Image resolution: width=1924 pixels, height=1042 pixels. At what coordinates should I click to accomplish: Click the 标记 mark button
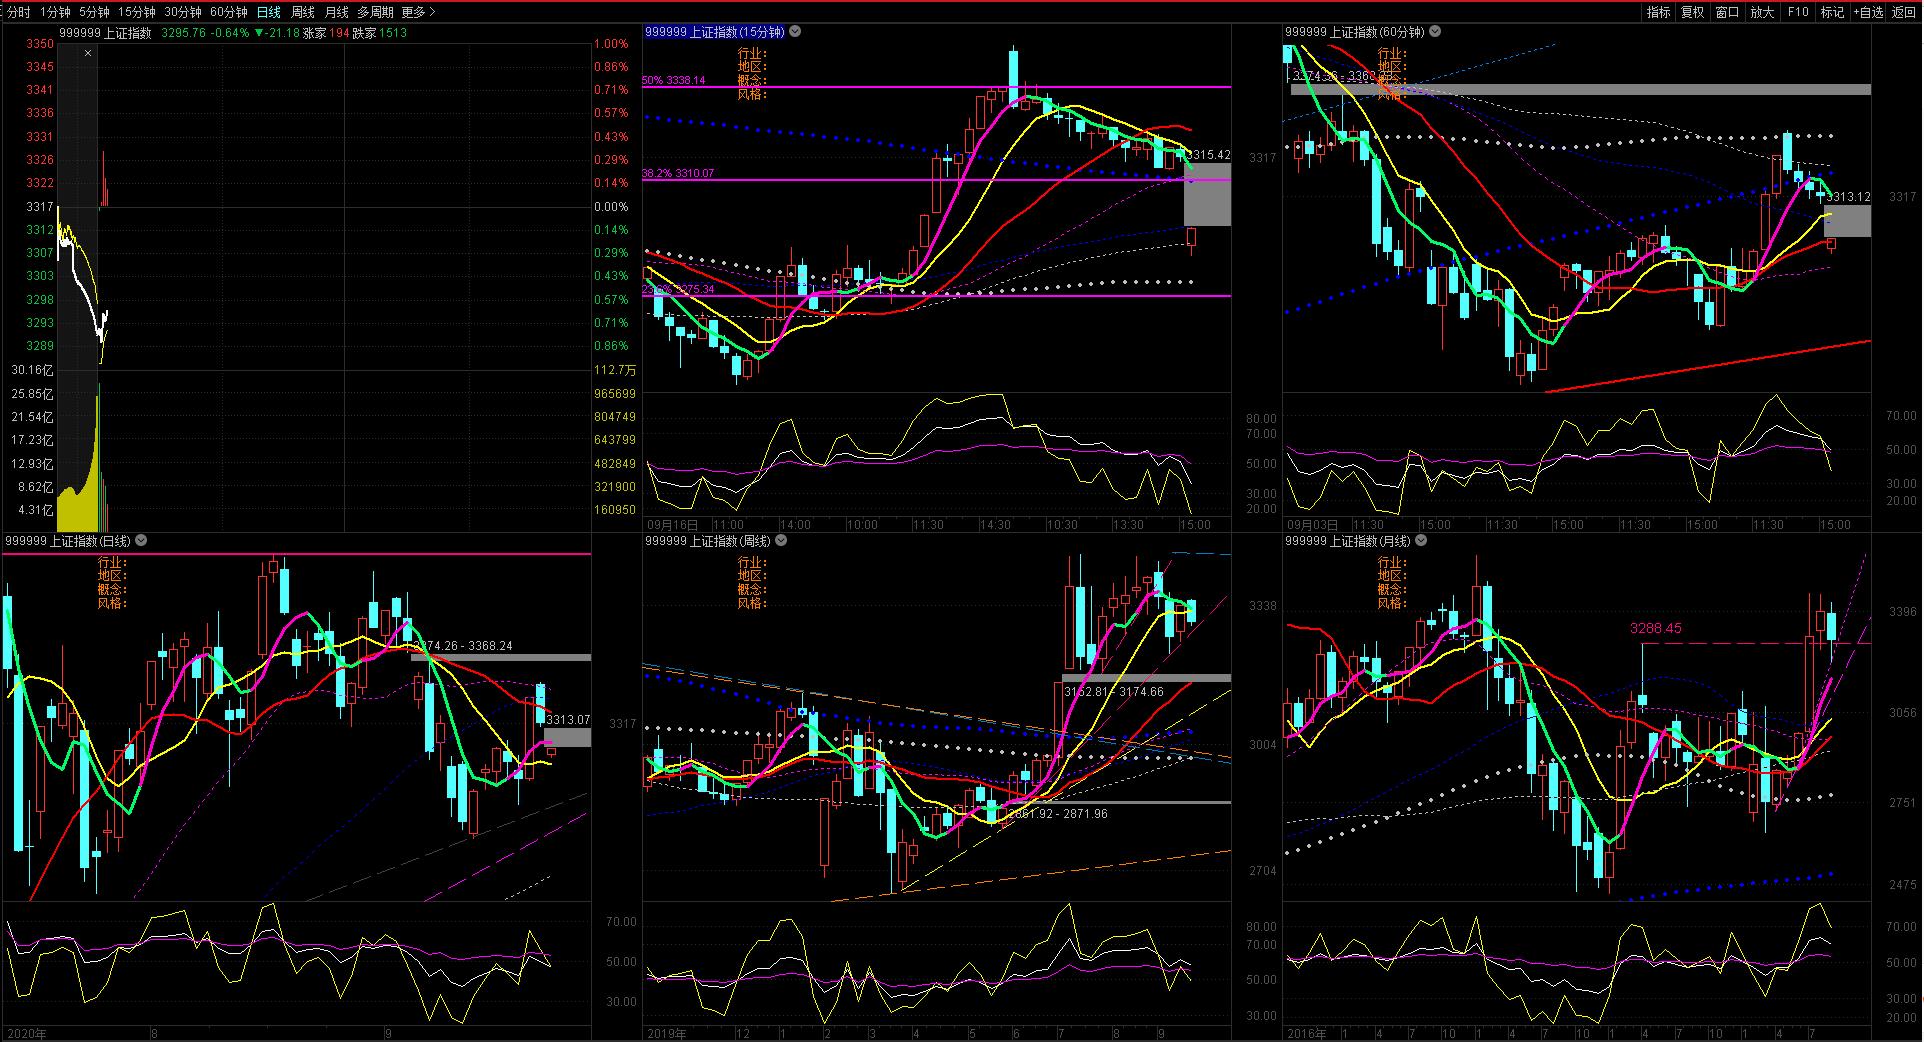coord(1832,12)
